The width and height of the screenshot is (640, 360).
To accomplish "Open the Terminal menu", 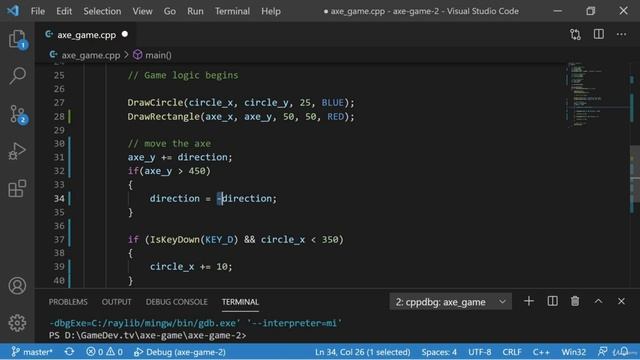I will point(232,11).
